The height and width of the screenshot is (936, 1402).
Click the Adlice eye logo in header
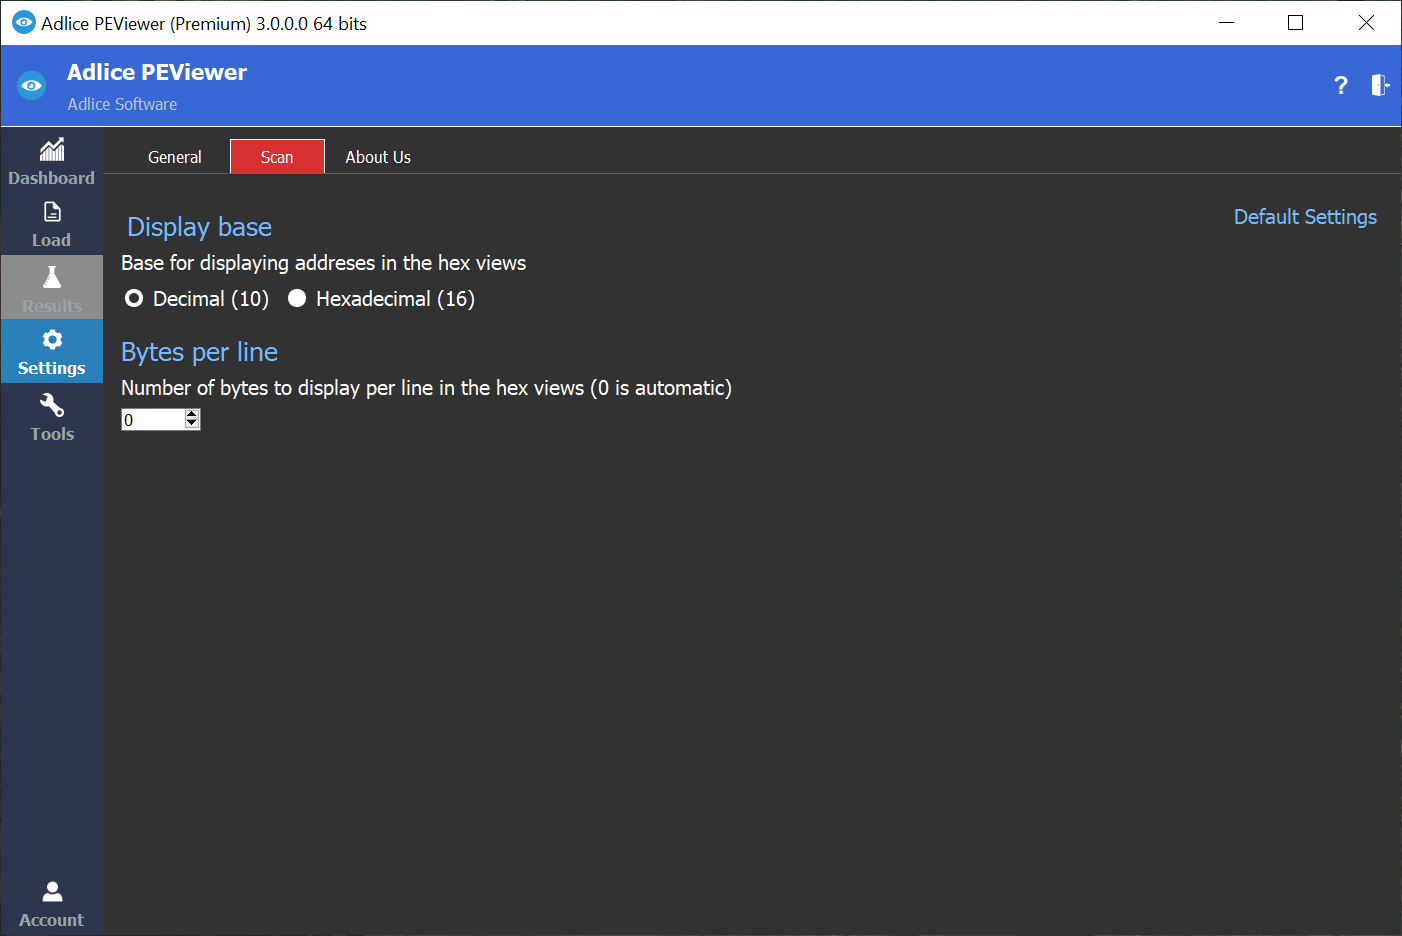[x=32, y=86]
